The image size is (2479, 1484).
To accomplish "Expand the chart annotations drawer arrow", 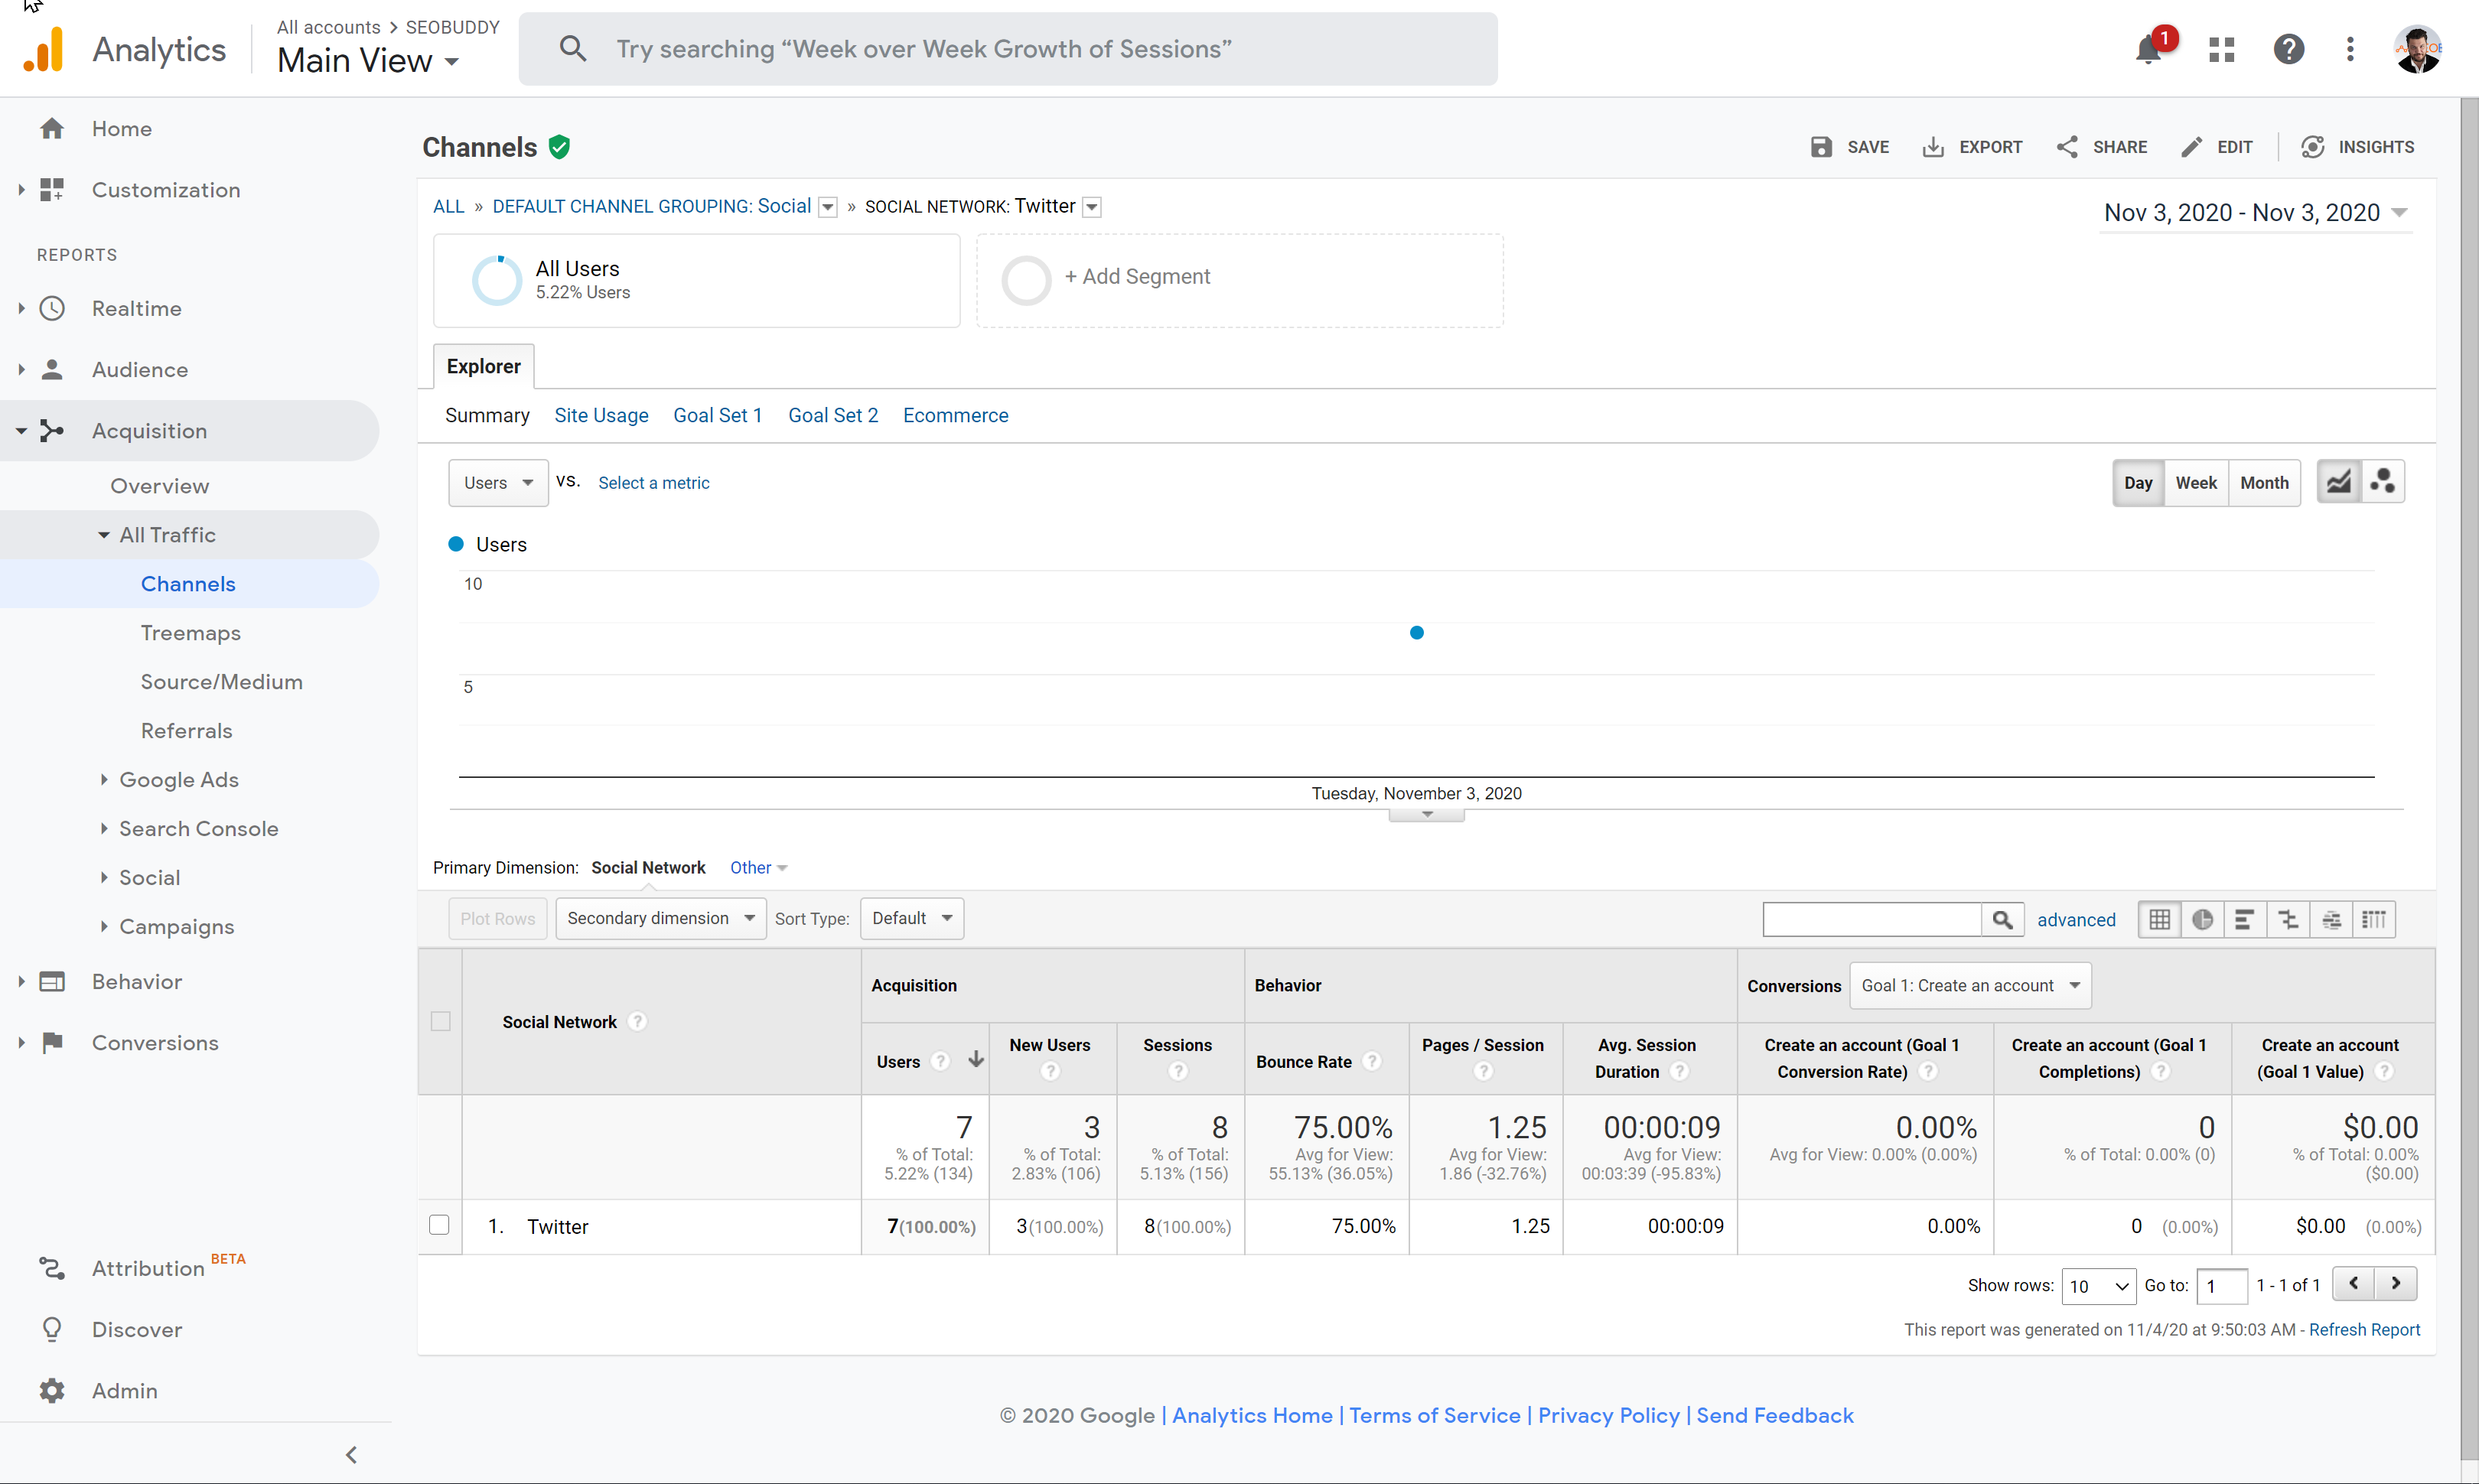I will click(1427, 815).
